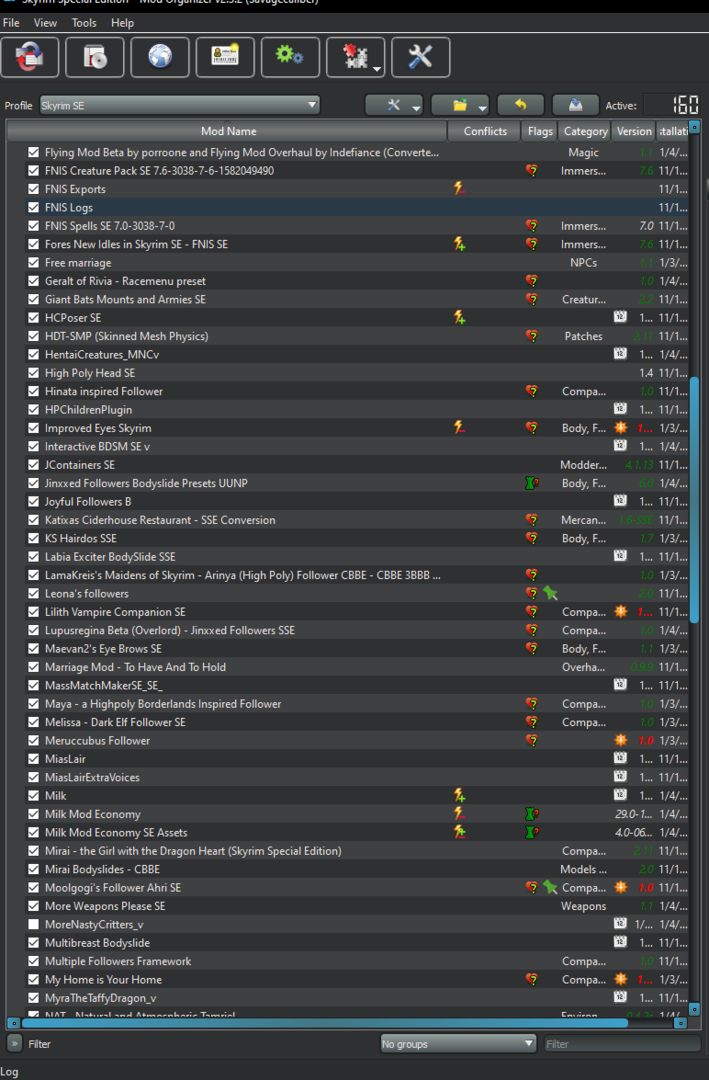This screenshot has width=709, height=1080.
Task: Open the No groups dropdown
Action: (458, 1043)
